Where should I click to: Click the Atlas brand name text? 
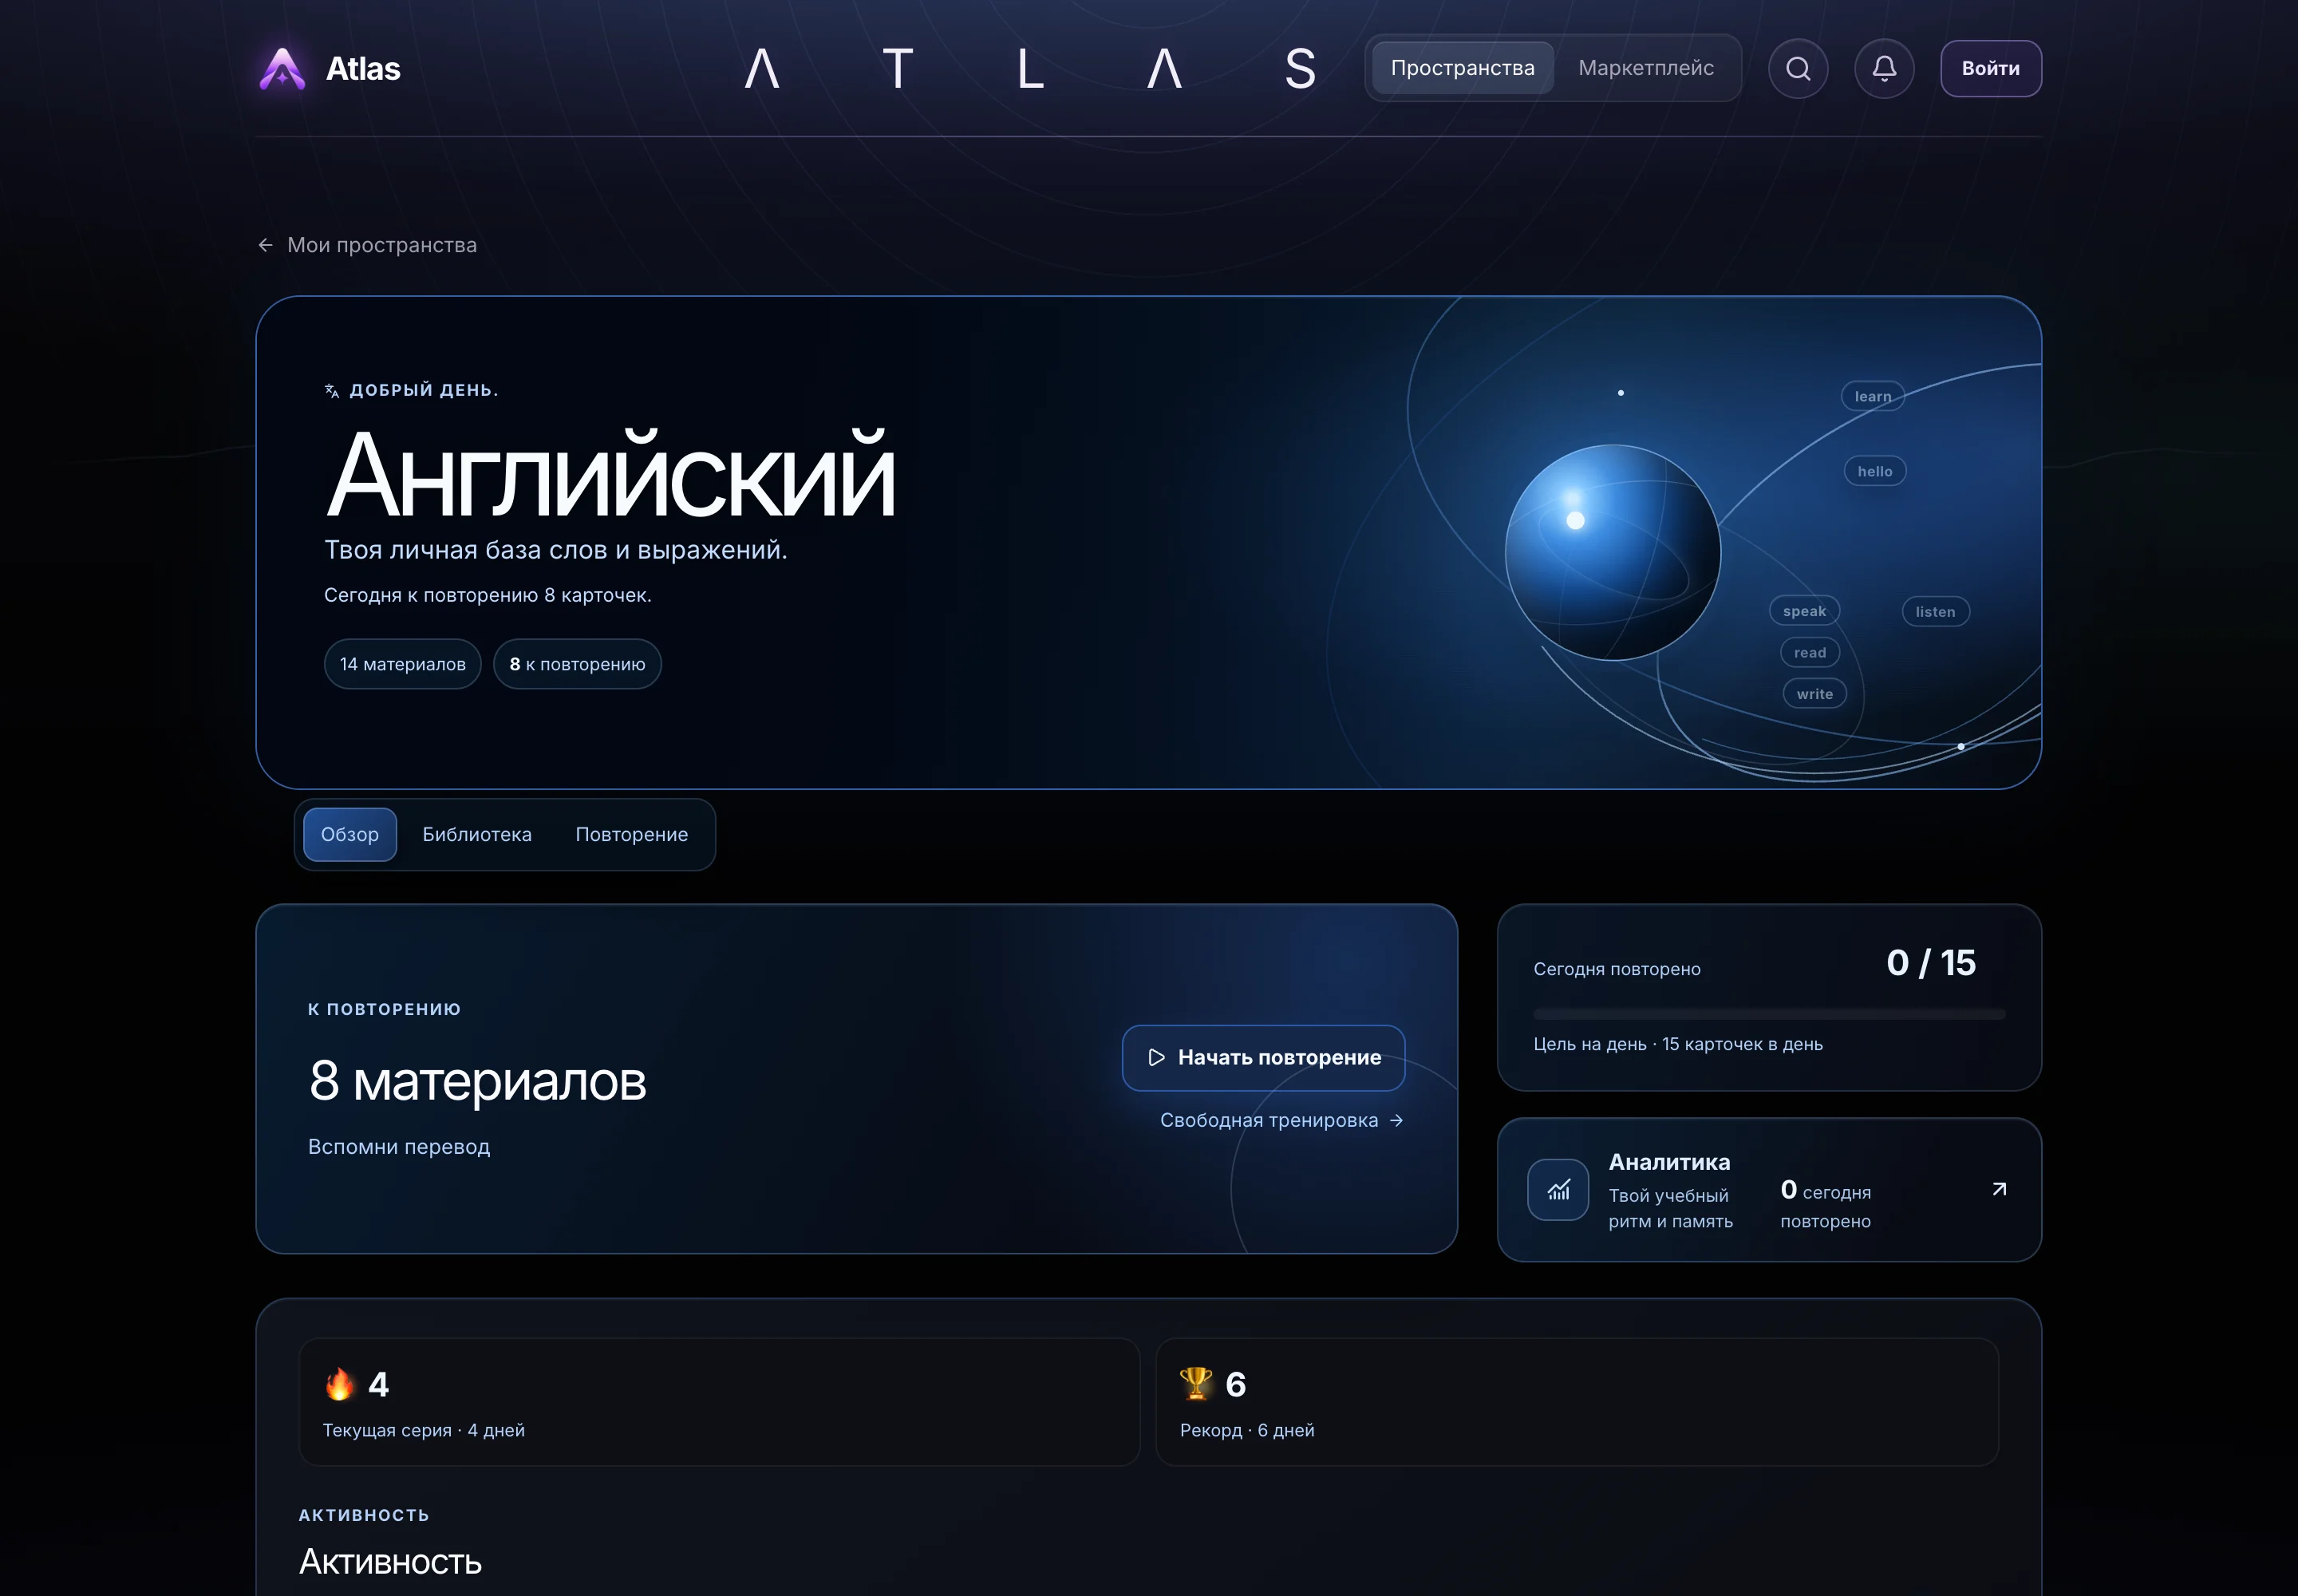point(363,69)
